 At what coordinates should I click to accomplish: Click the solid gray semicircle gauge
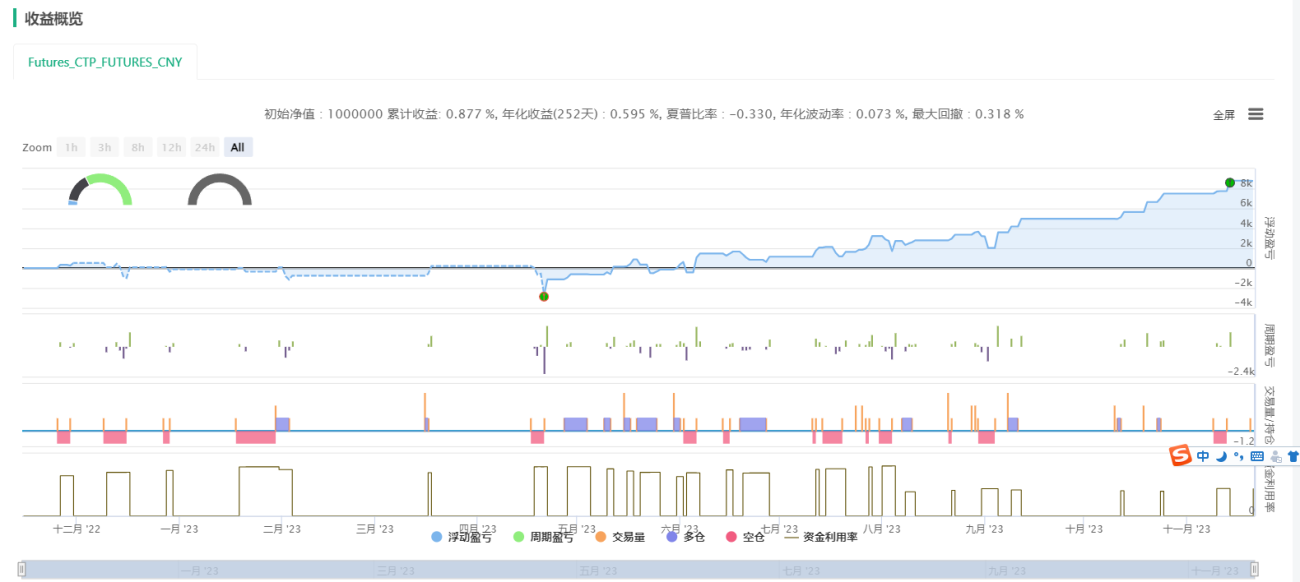click(x=220, y=189)
